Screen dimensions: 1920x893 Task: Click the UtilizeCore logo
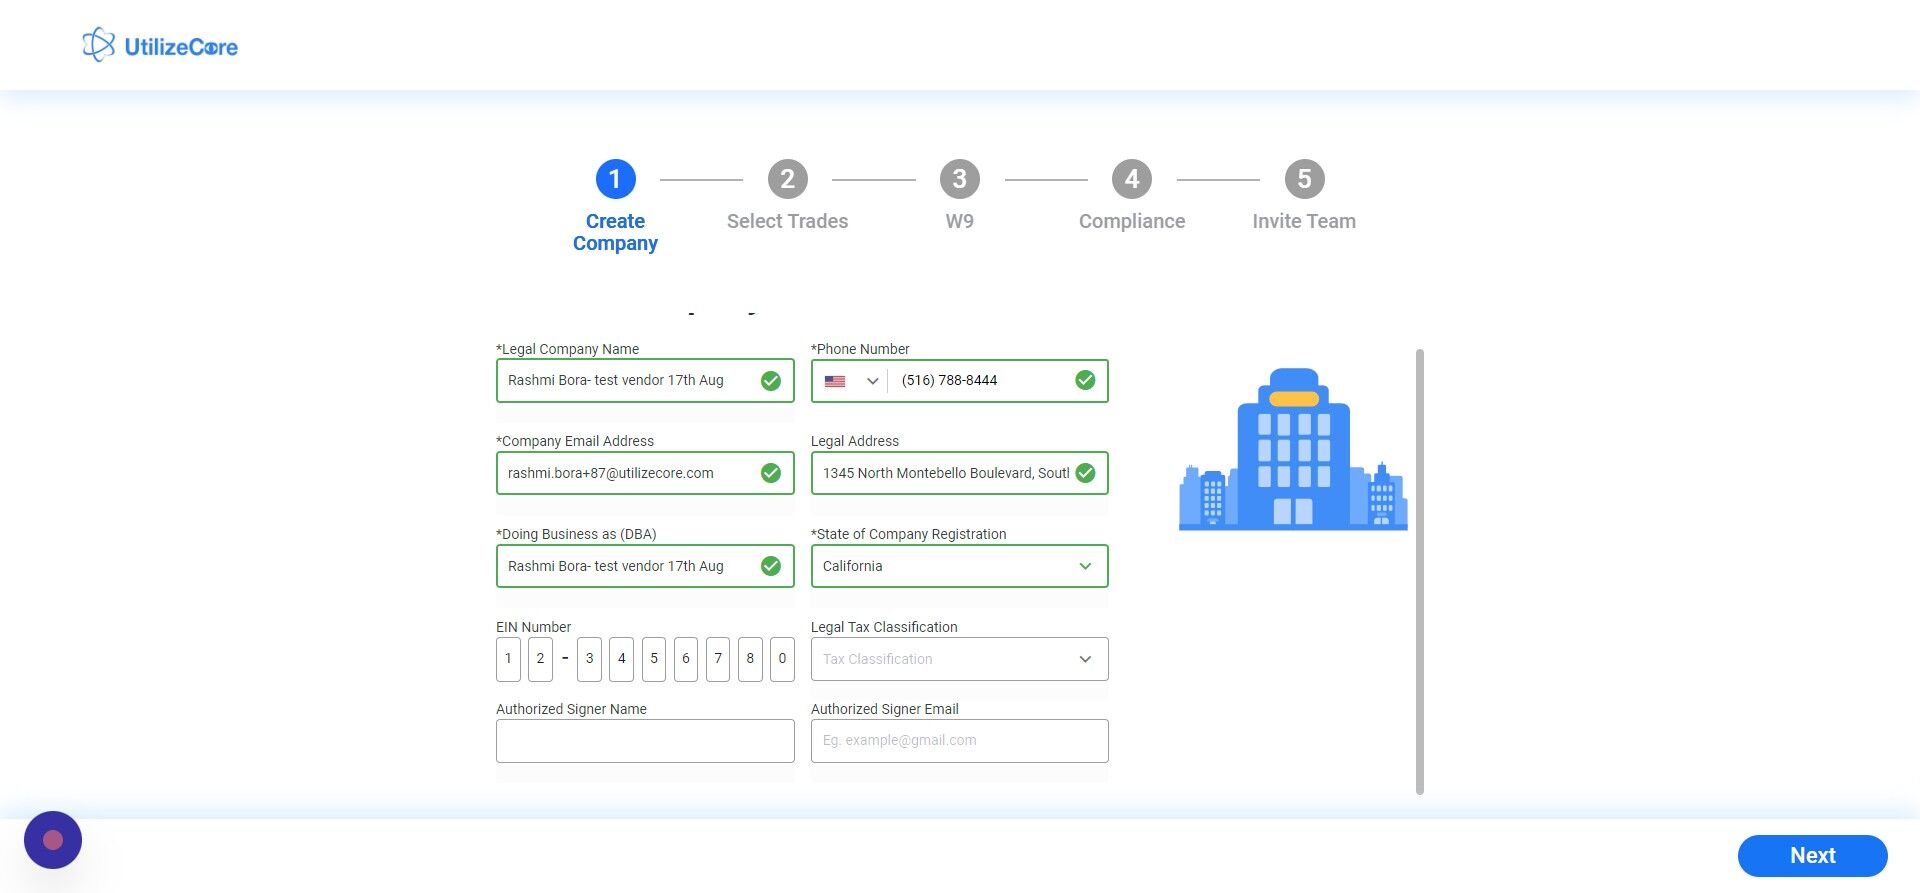click(x=160, y=46)
